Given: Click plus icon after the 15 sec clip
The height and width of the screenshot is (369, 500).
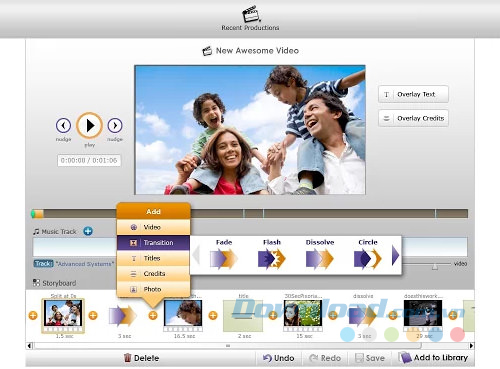Looking at the screenshot, I should click(333, 315).
